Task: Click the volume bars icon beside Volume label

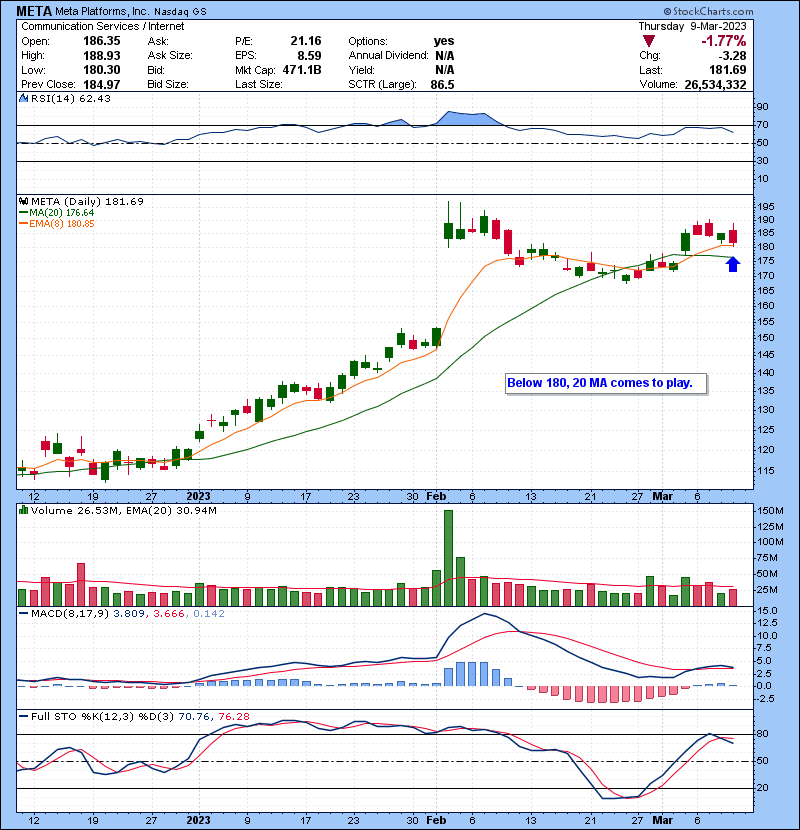Action: pyautogui.click(x=23, y=510)
